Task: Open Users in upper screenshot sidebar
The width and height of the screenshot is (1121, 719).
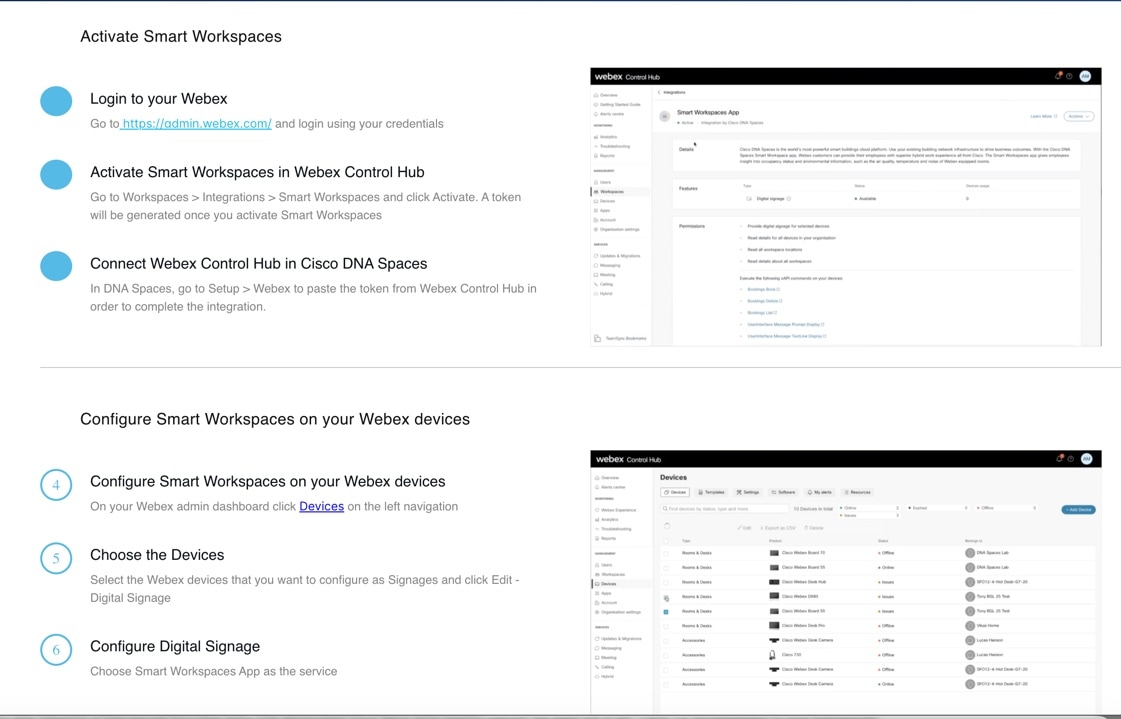Action: pyautogui.click(x=602, y=182)
